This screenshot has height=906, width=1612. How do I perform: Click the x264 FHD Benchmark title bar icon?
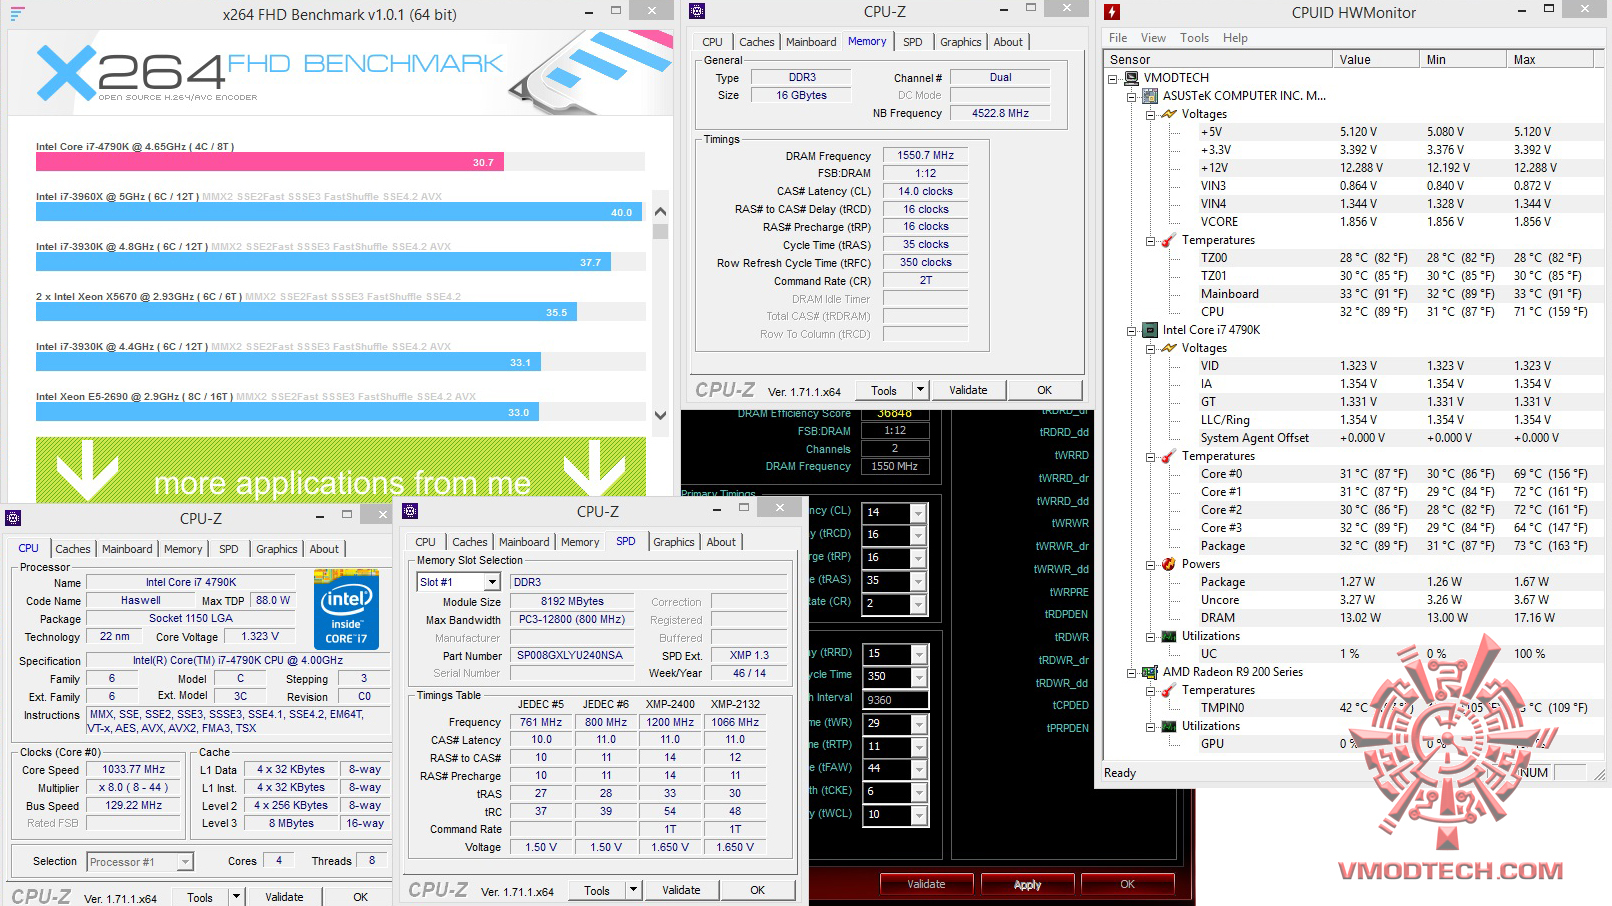tap(17, 13)
